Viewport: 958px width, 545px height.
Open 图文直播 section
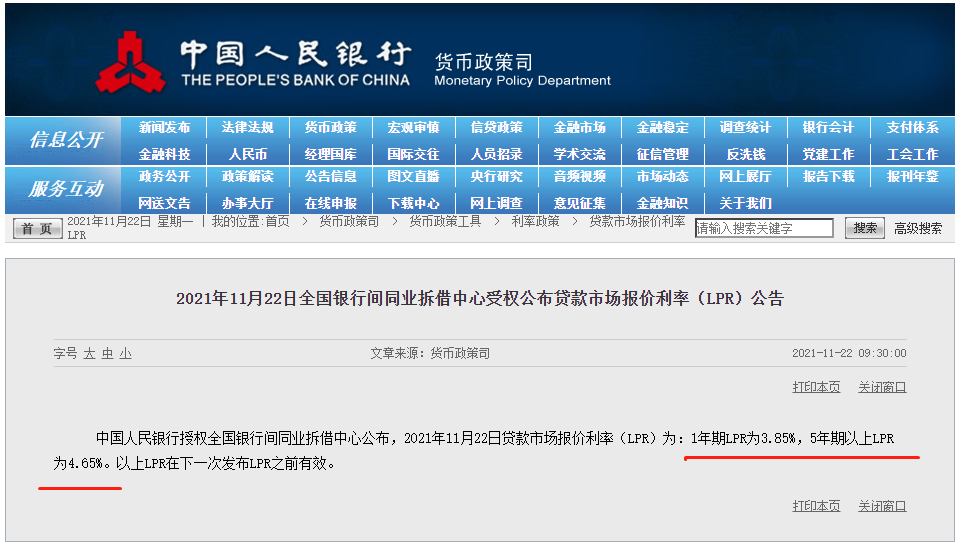tap(414, 177)
